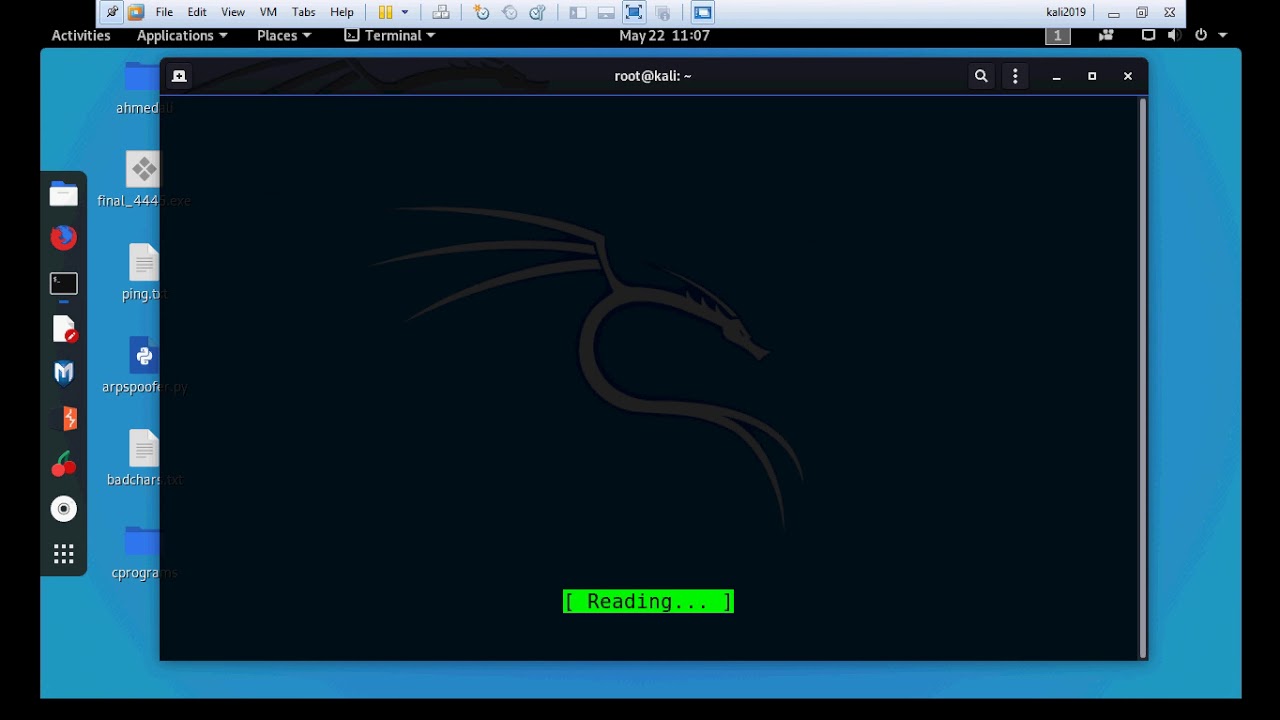1280x720 pixels.
Task: Open the VMware Help menu
Action: click(342, 12)
